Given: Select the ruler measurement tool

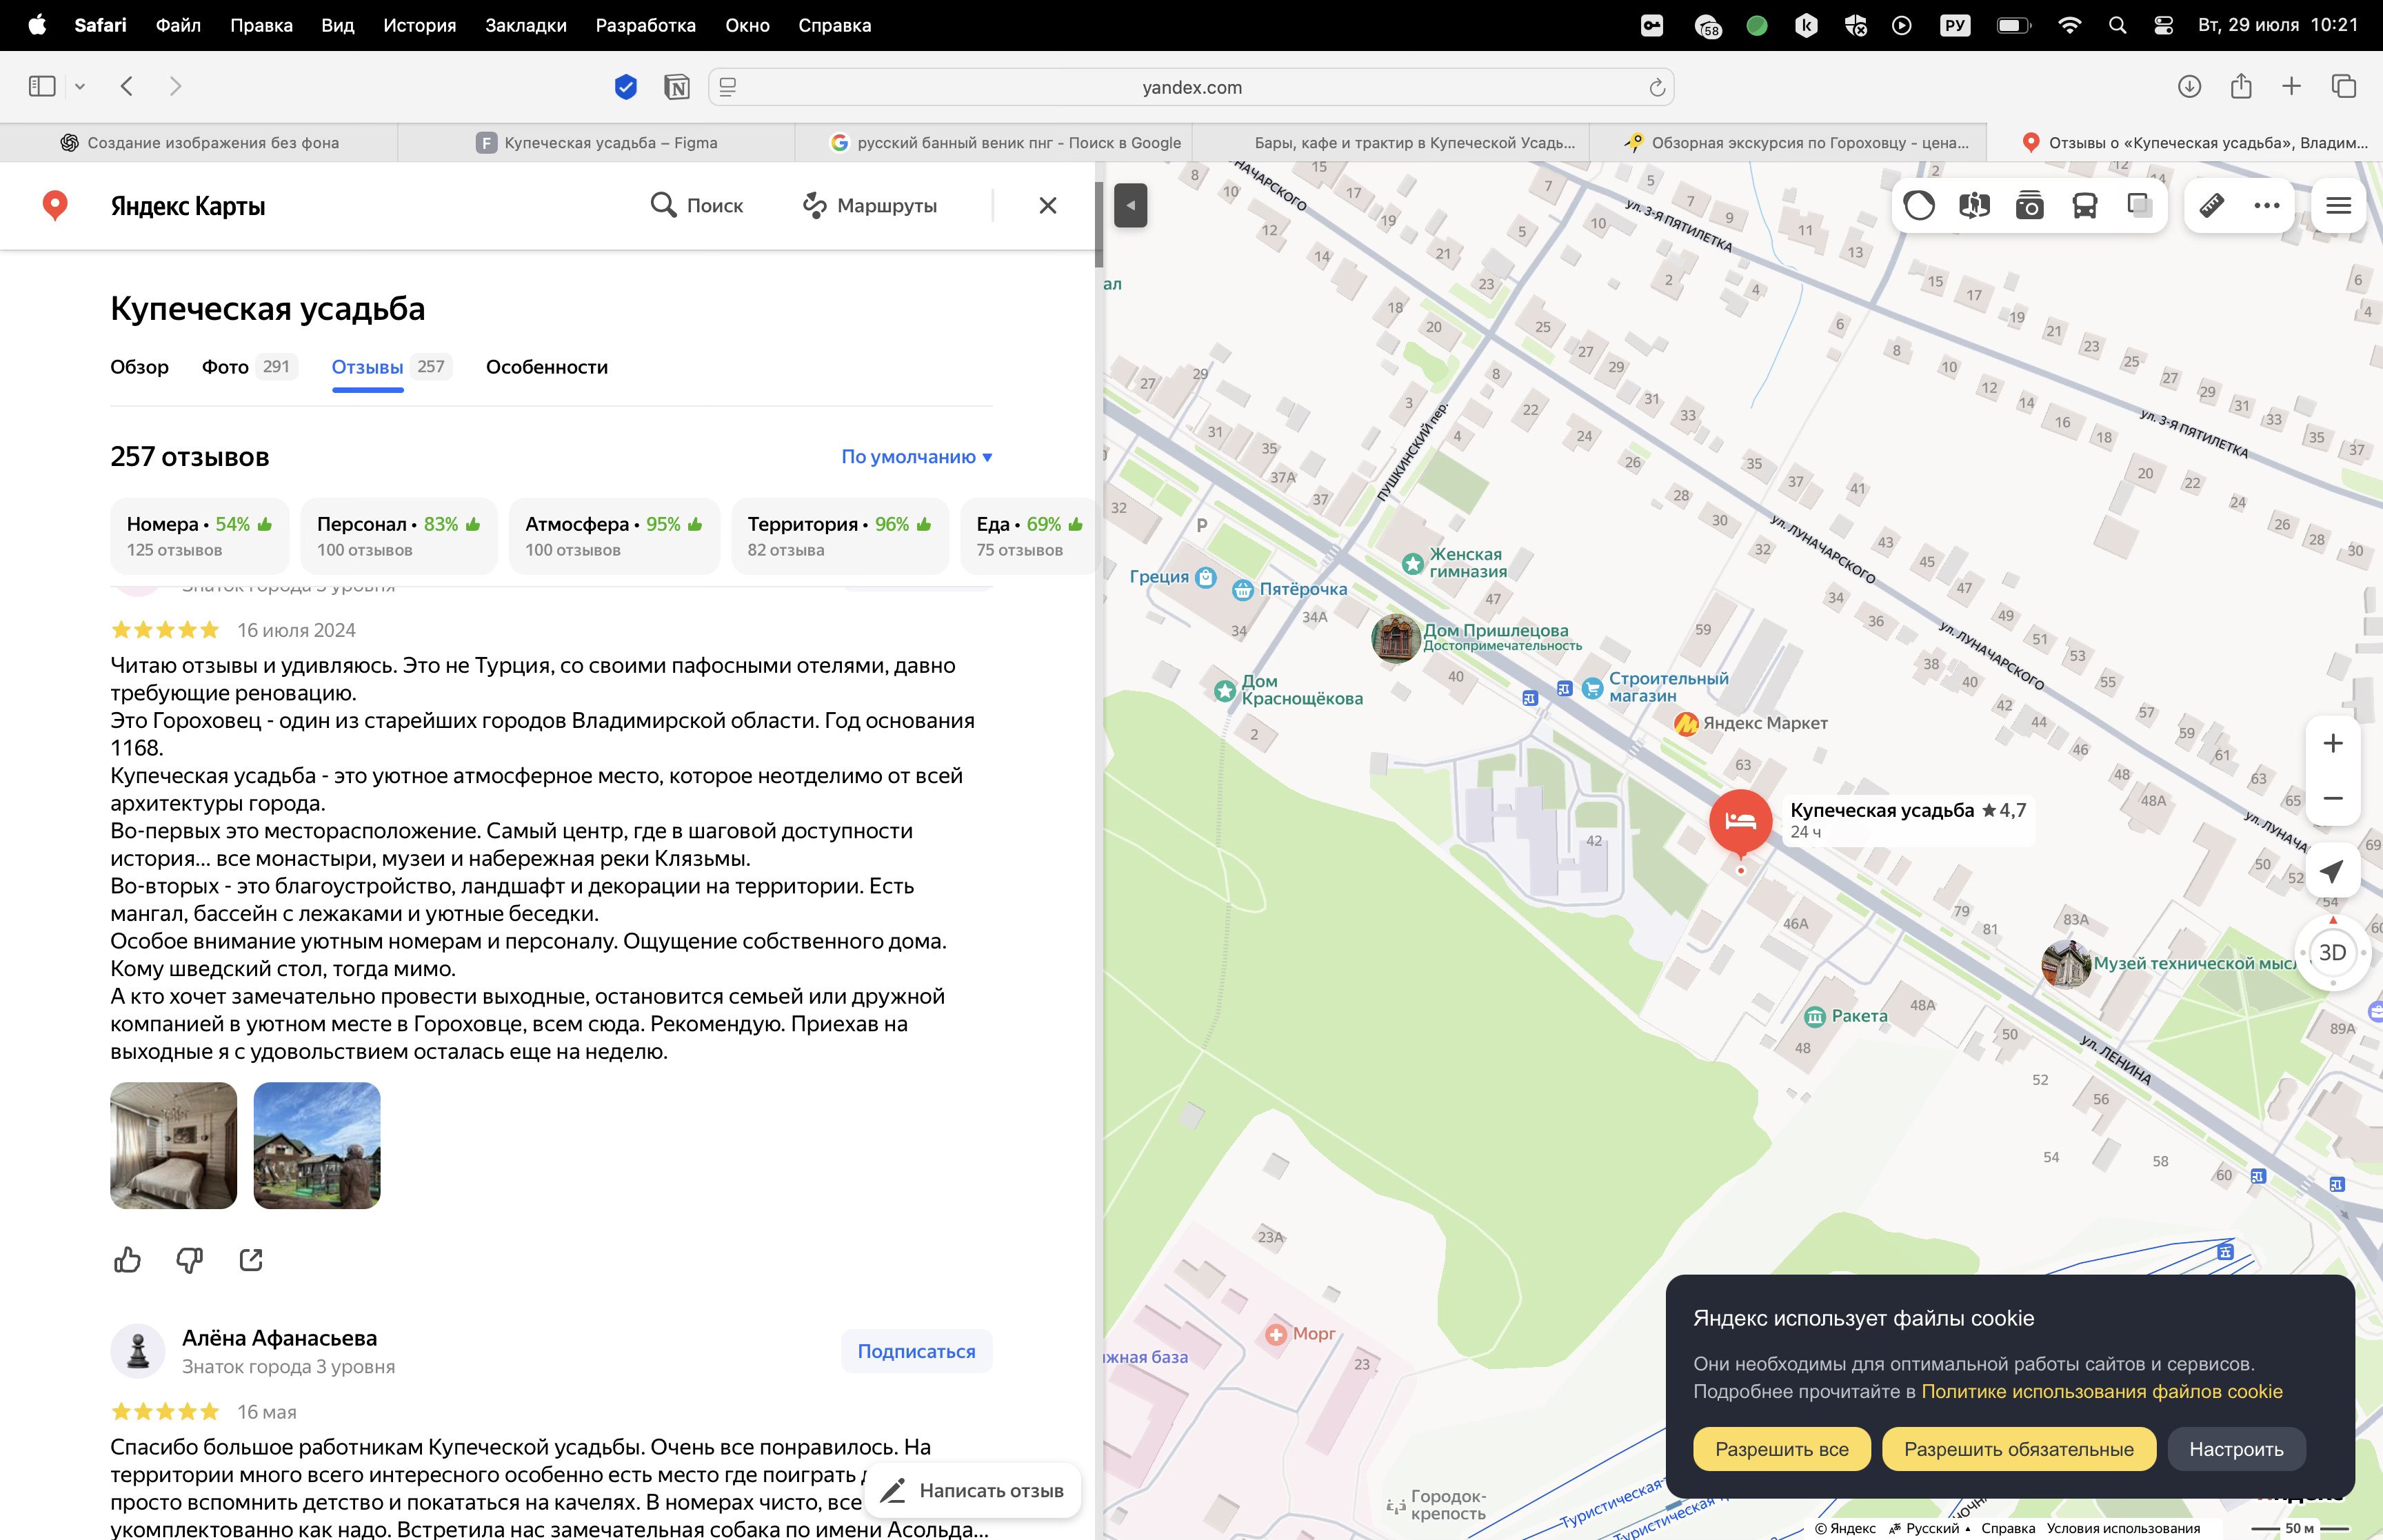Looking at the screenshot, I should point(2211,206).
